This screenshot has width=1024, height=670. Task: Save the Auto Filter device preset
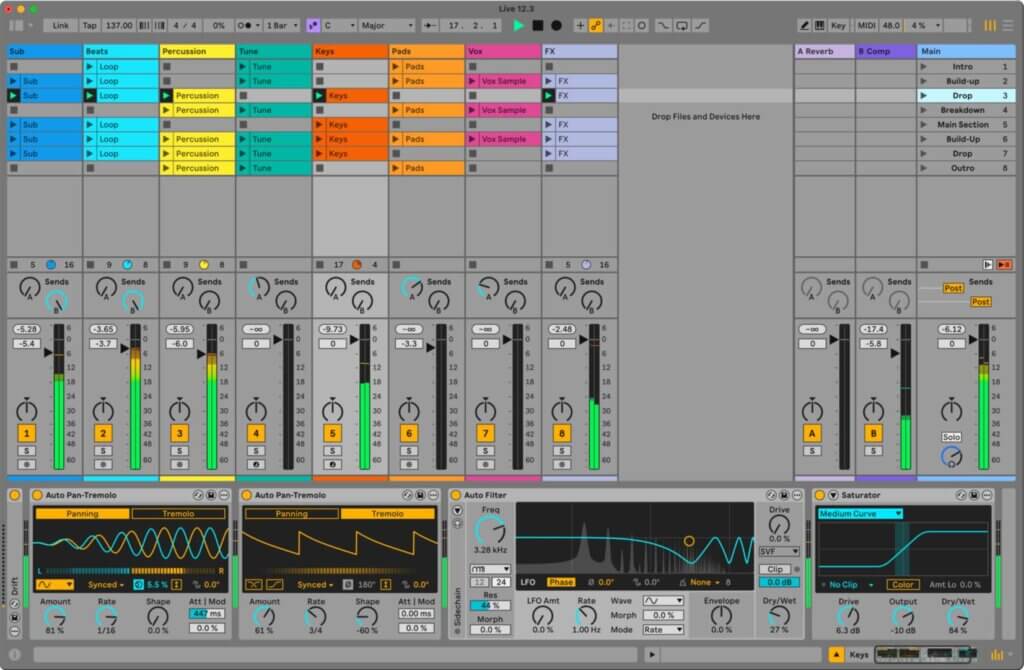click(781, 494)
